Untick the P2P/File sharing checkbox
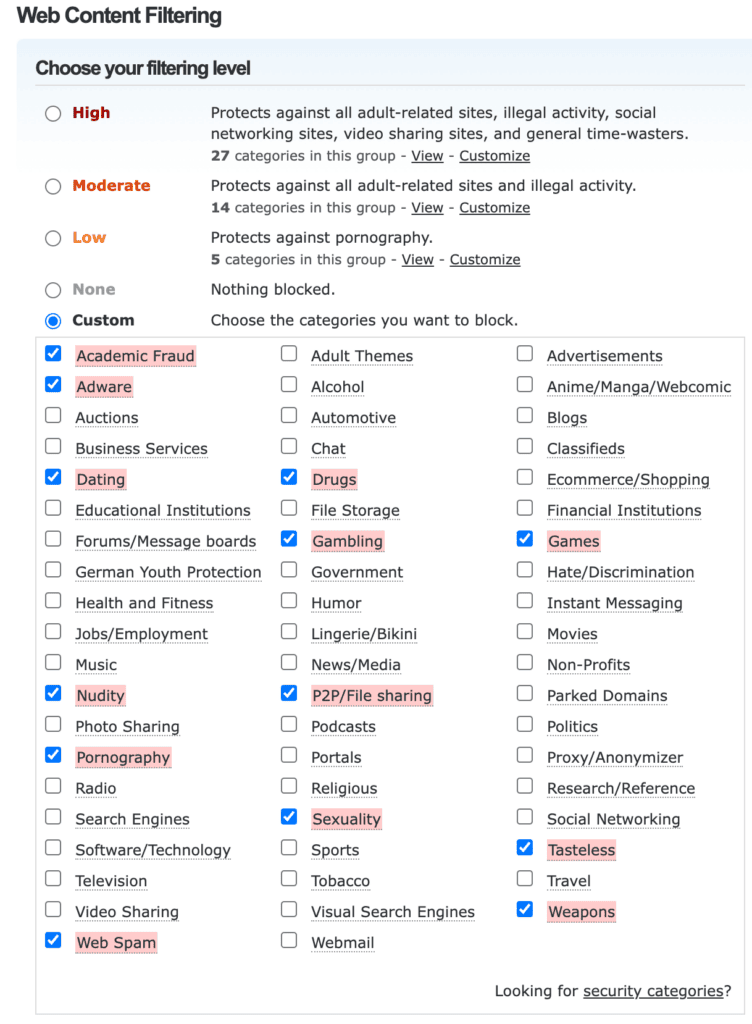 289,694
